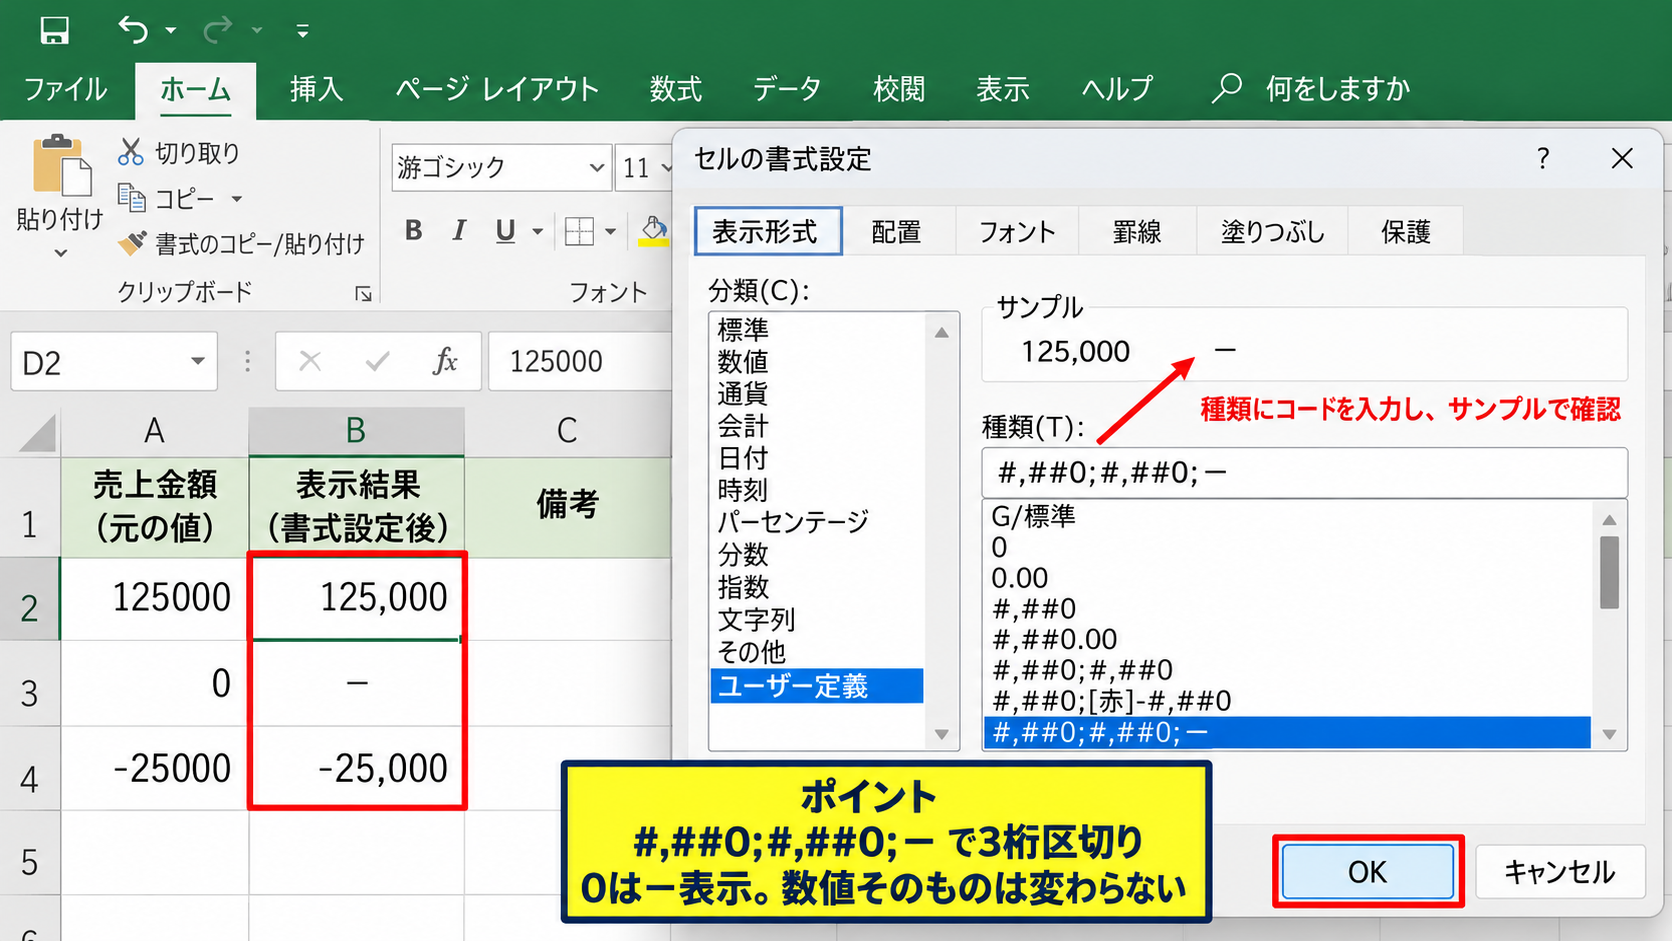The image size is (1672, 941).
Task: Open the 游ゴシック font name dropdown
Action: pos(596,168)
